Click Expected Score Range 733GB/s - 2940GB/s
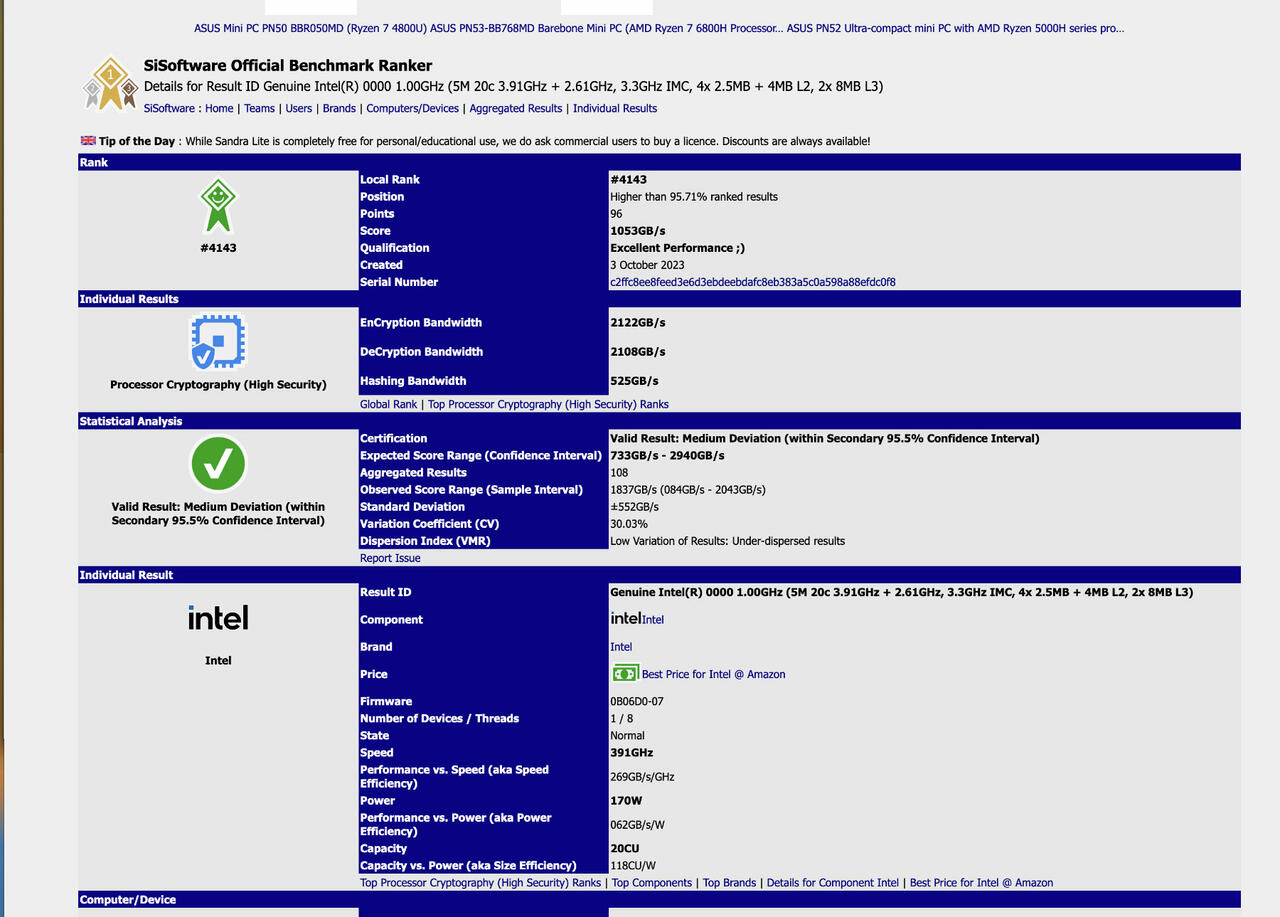 (667, 456)
